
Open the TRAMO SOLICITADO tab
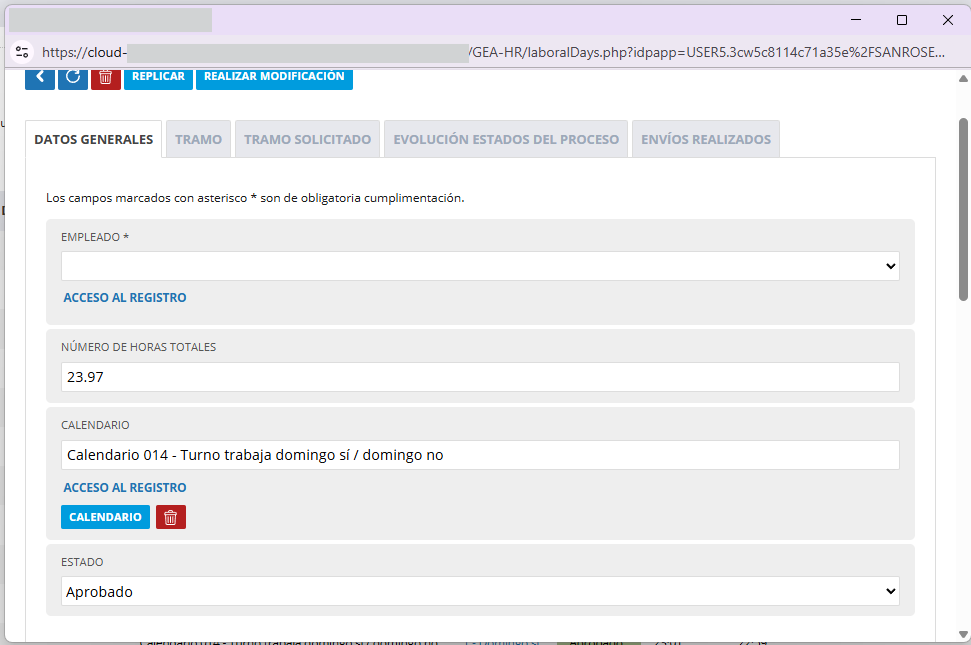pos(307,140)
